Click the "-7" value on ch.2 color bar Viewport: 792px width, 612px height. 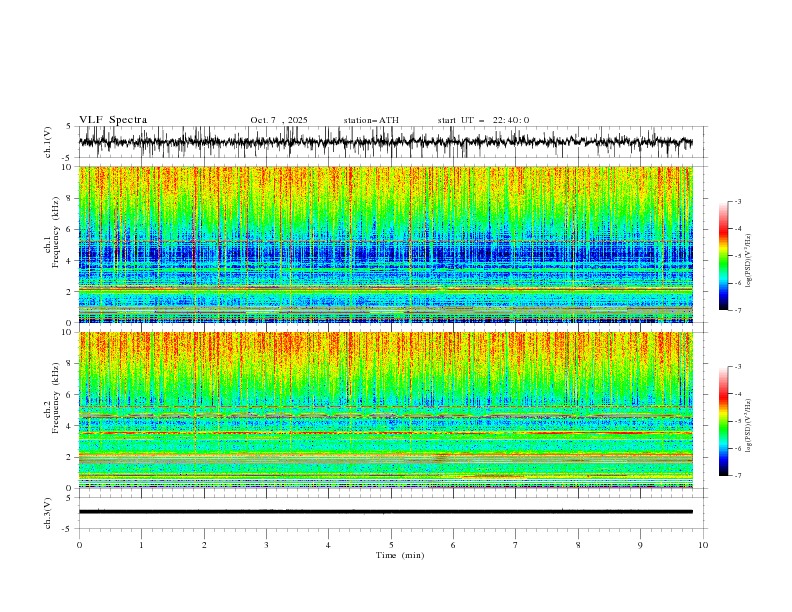pos(737,476)
